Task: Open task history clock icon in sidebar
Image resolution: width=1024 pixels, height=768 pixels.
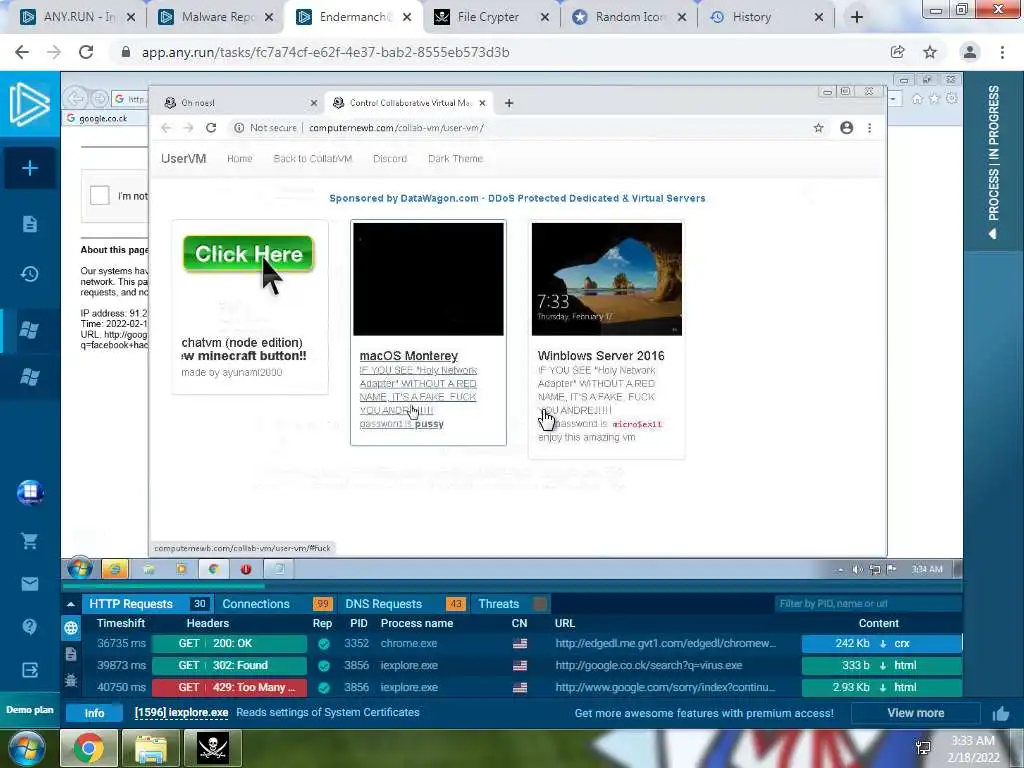Action: (29, 274)
